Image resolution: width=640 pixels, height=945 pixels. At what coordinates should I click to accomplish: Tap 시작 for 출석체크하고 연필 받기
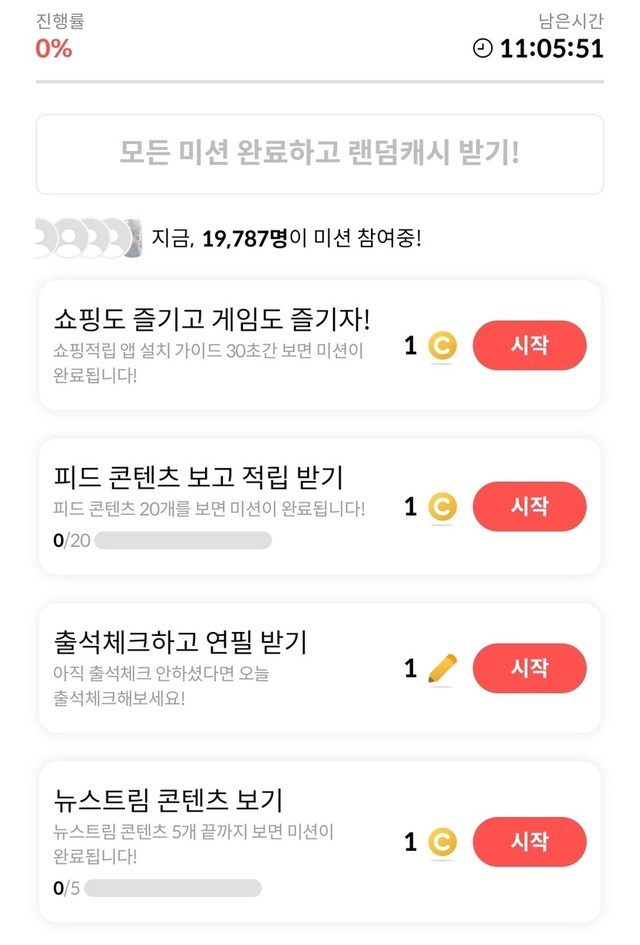click(x=529, y=668)
